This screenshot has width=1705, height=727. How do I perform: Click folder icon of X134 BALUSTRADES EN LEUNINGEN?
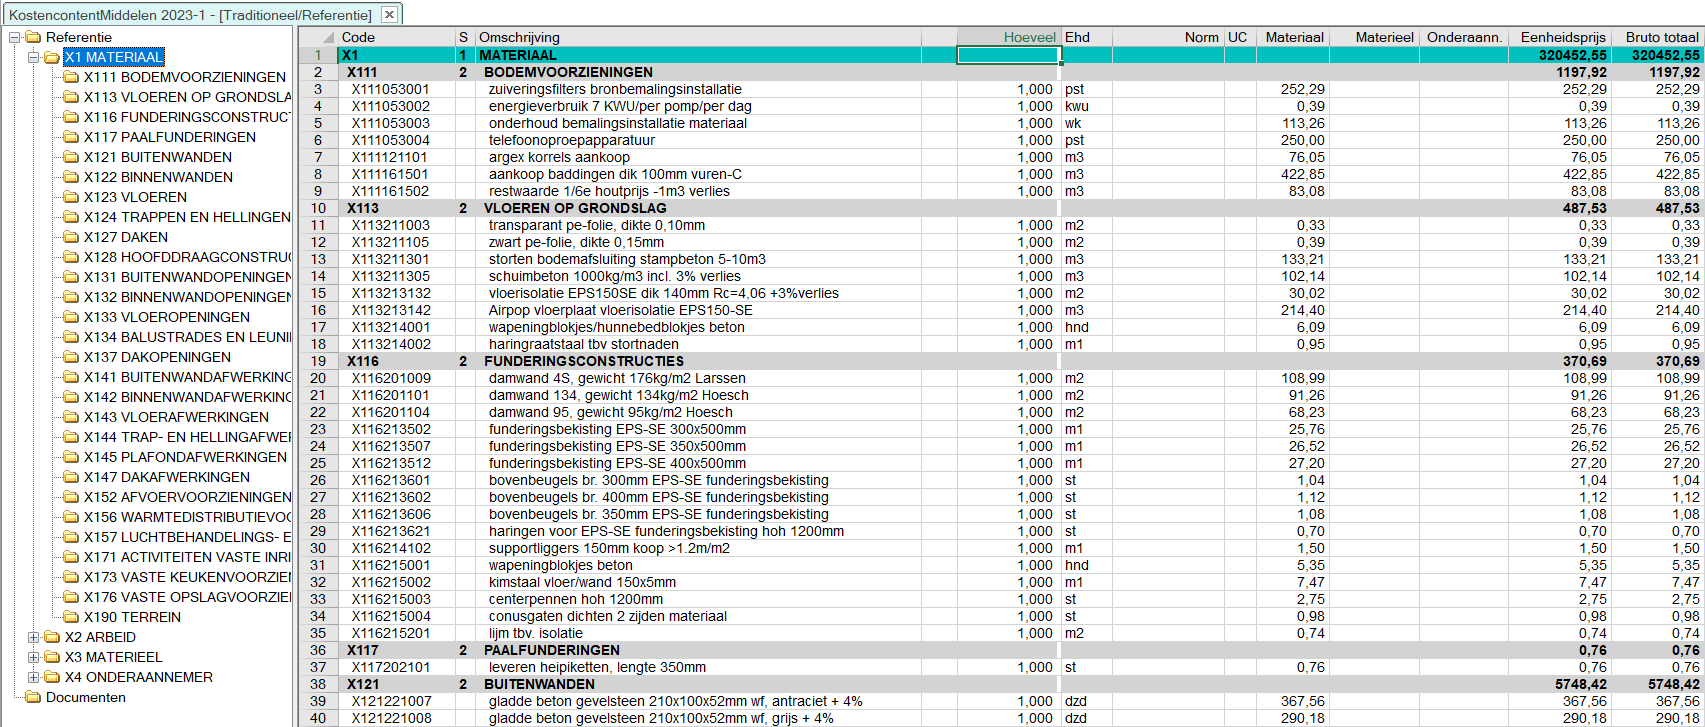[x=71, y=337]
